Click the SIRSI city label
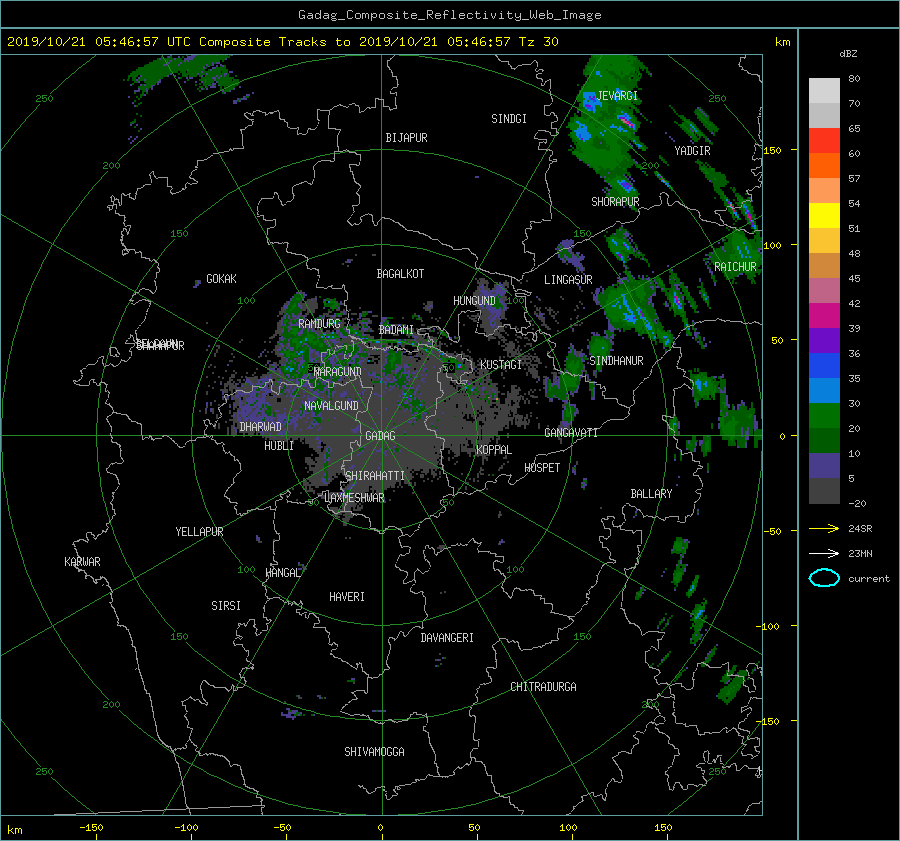This screenshot has width=900, height=841. [x=226, y=606]
